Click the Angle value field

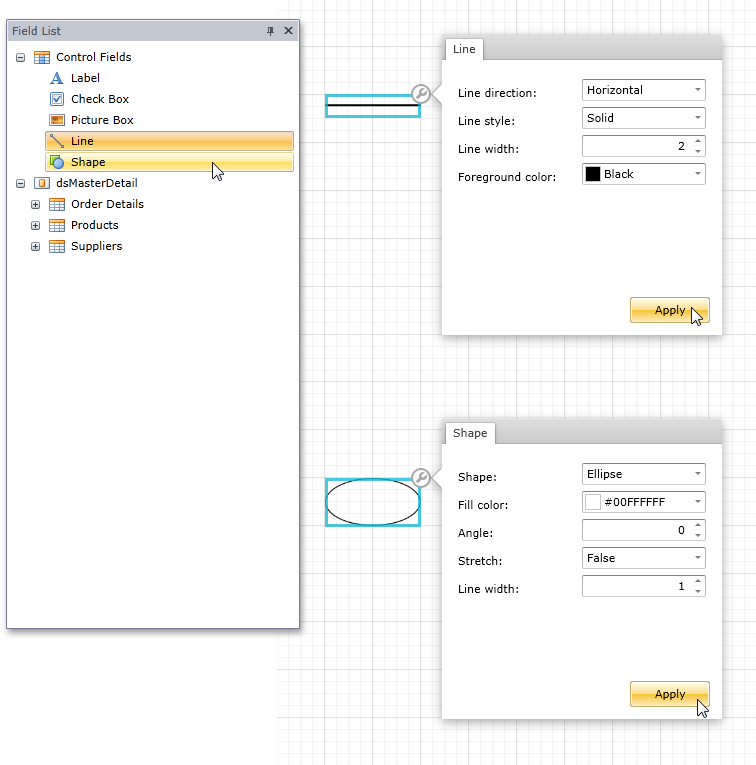pos(637,530)
